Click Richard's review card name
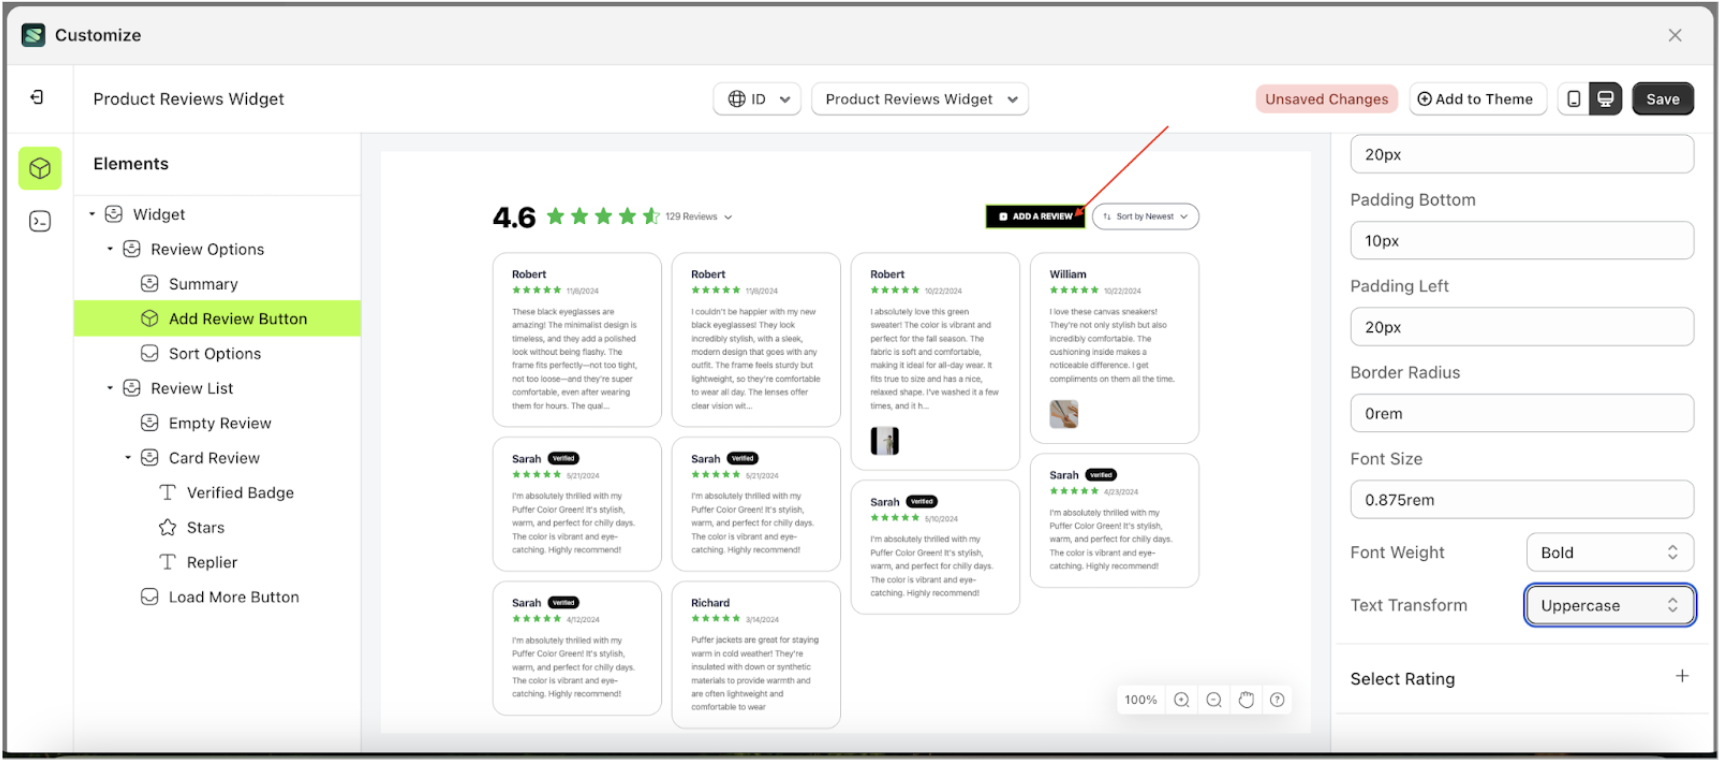This screenshot has height=760, width=1720. click(710, 603)
